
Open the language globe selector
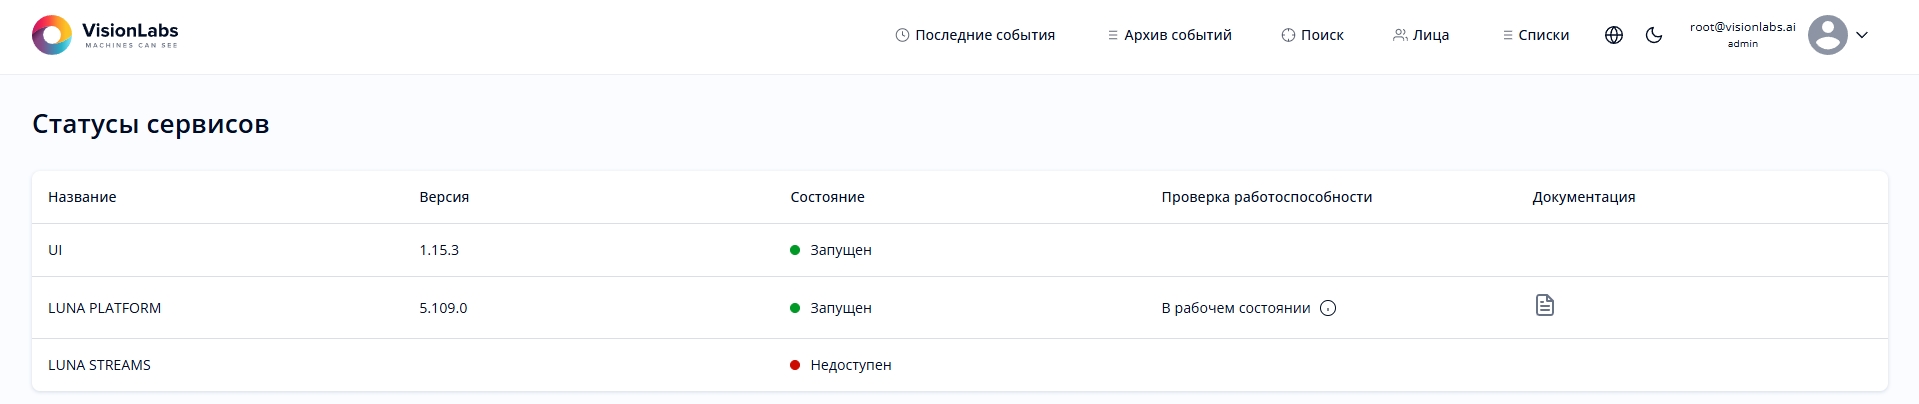pyautogui.click(x=1613, y=35)
